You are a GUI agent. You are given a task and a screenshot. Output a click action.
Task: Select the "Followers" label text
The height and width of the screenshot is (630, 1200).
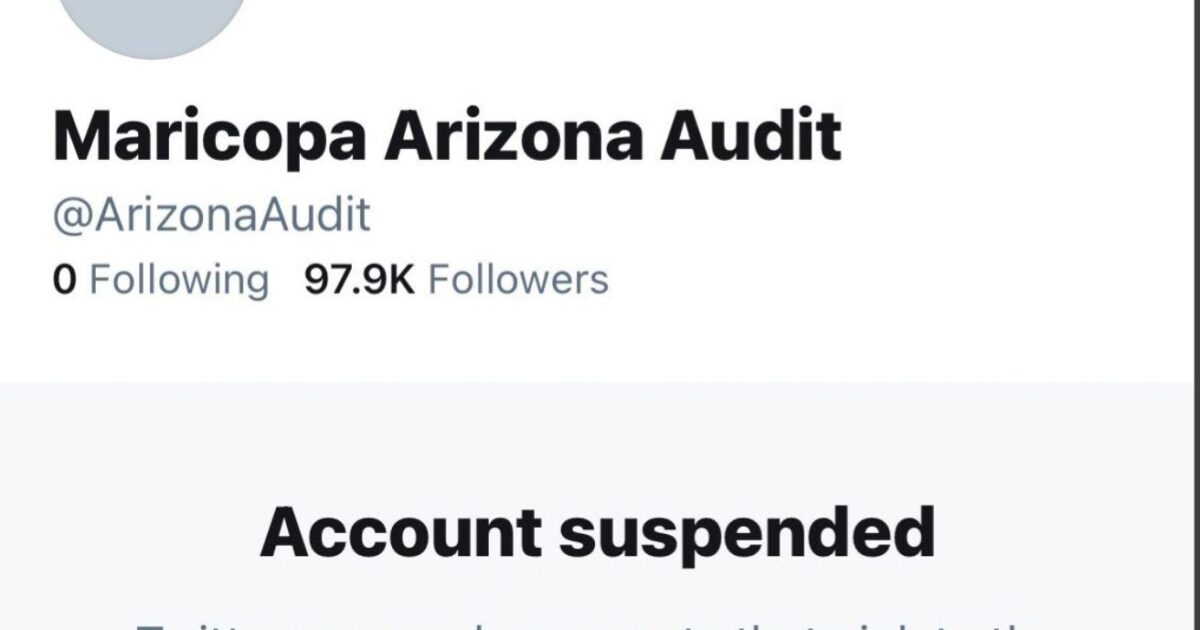pyautogui.click(x=518, y=280)
